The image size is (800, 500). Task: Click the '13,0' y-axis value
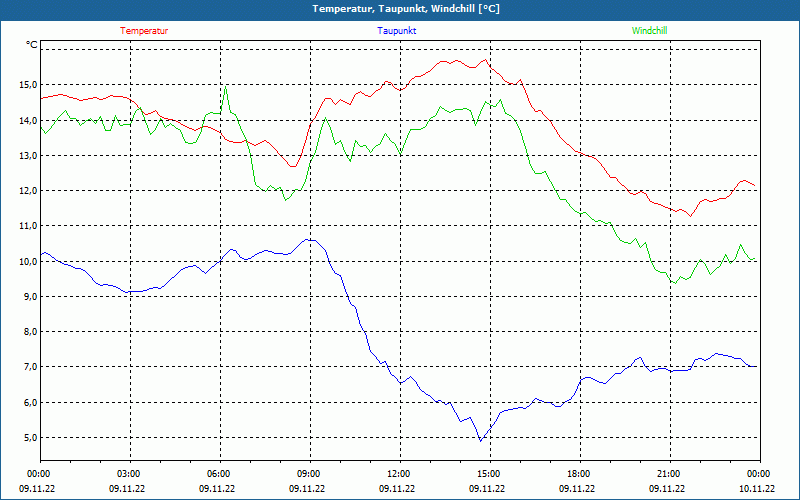coord(28,156)
